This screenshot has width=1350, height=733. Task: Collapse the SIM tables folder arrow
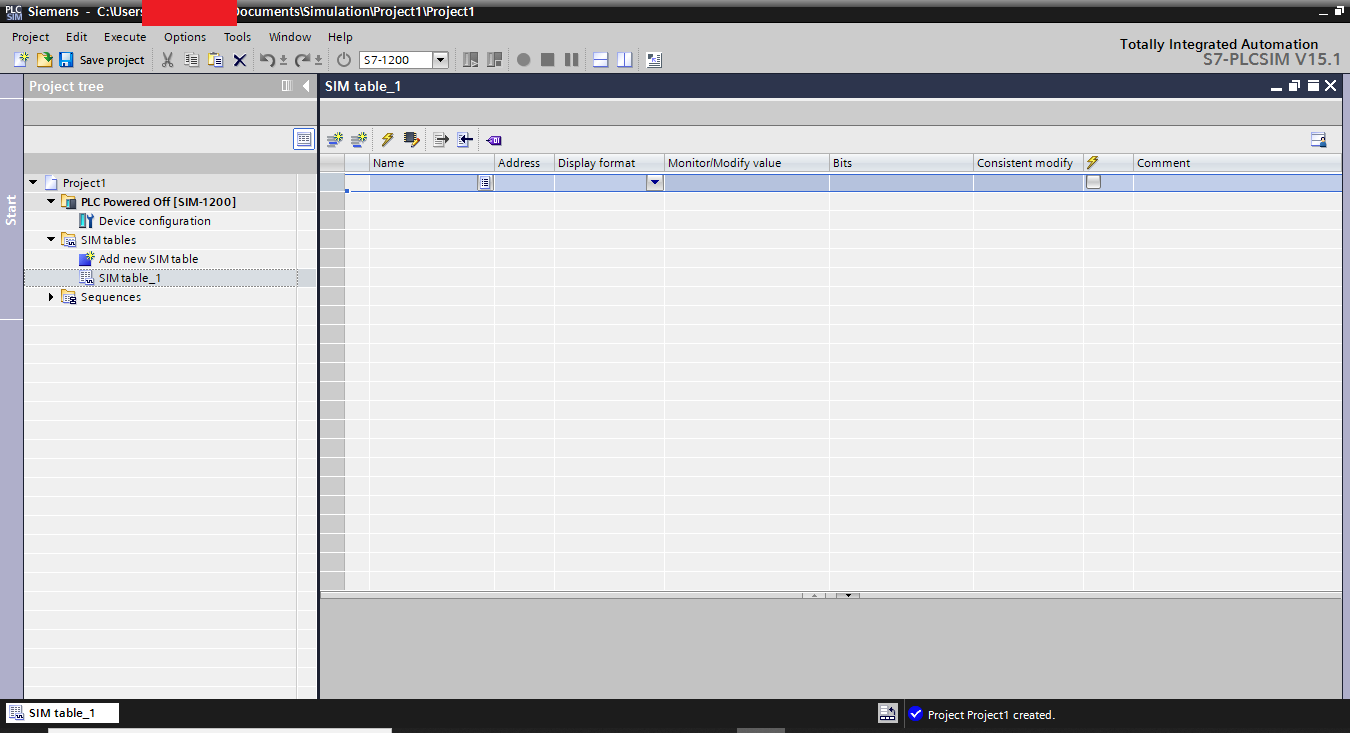51,240
